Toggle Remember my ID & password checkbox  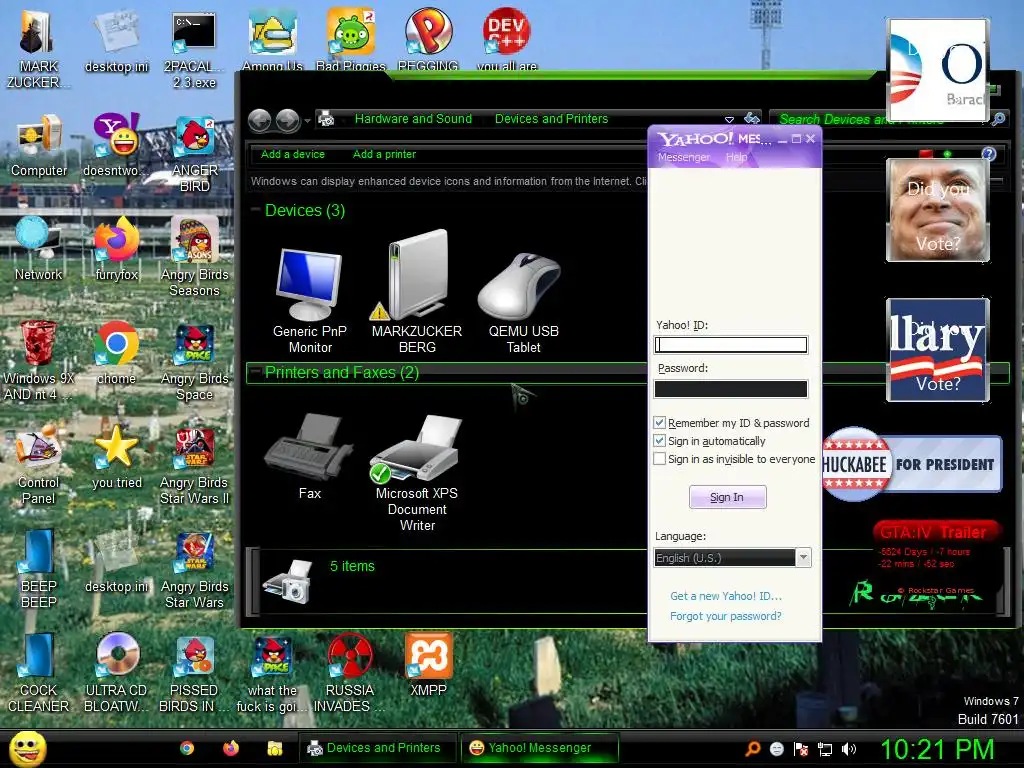(660, 423)
